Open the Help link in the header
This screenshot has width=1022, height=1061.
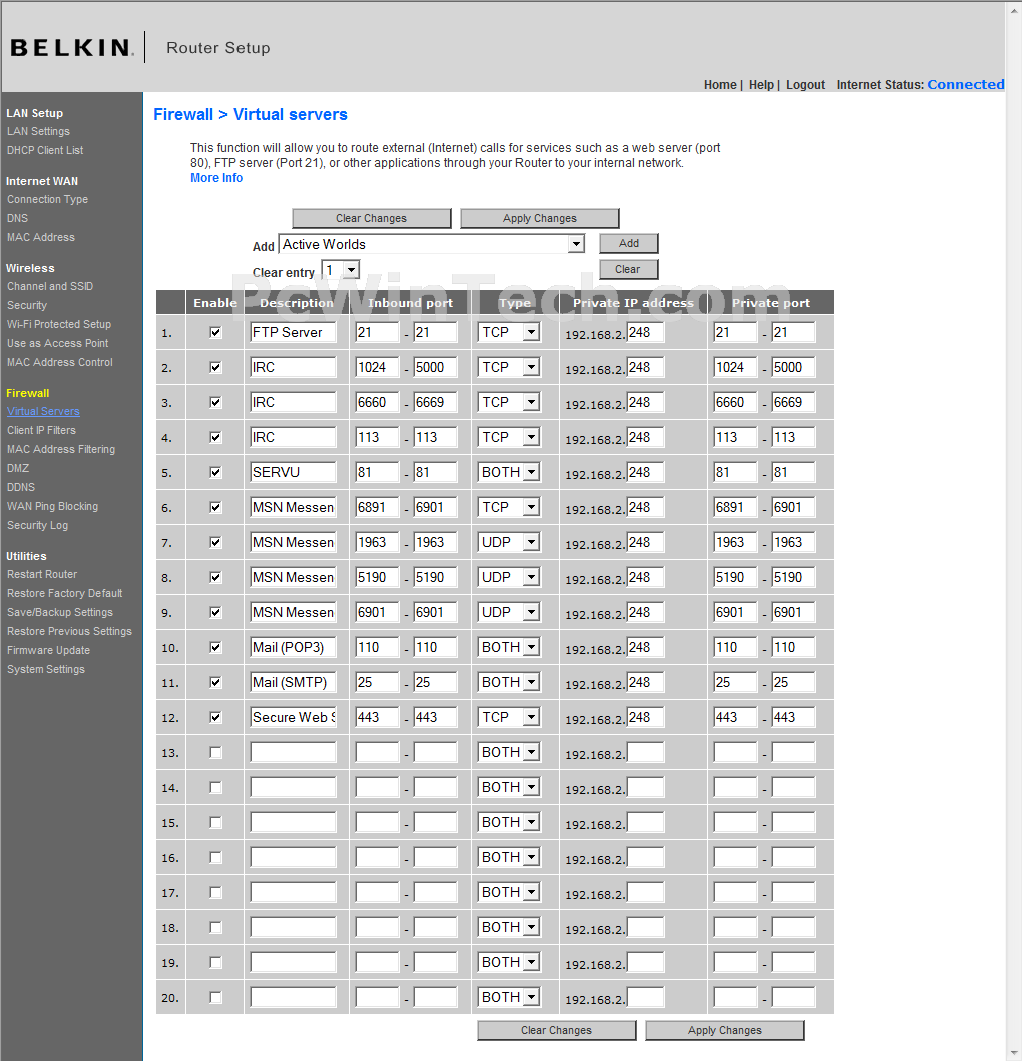coord(761,85)
